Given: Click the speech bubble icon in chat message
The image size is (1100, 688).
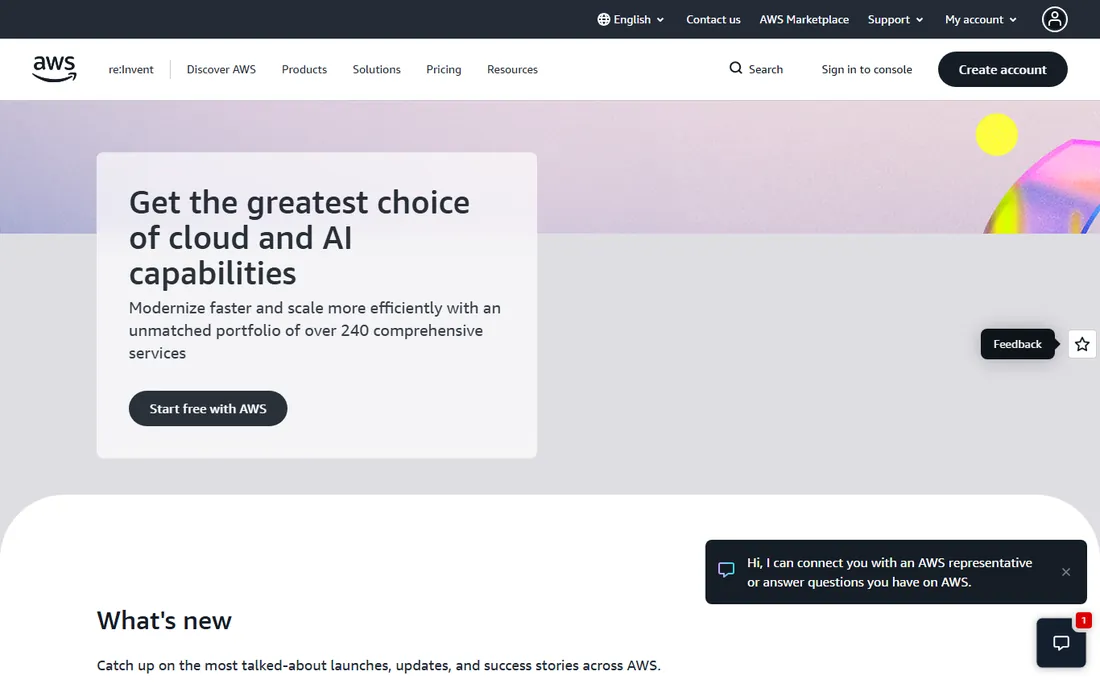Looking at the screenshot, I should (726, 569).
